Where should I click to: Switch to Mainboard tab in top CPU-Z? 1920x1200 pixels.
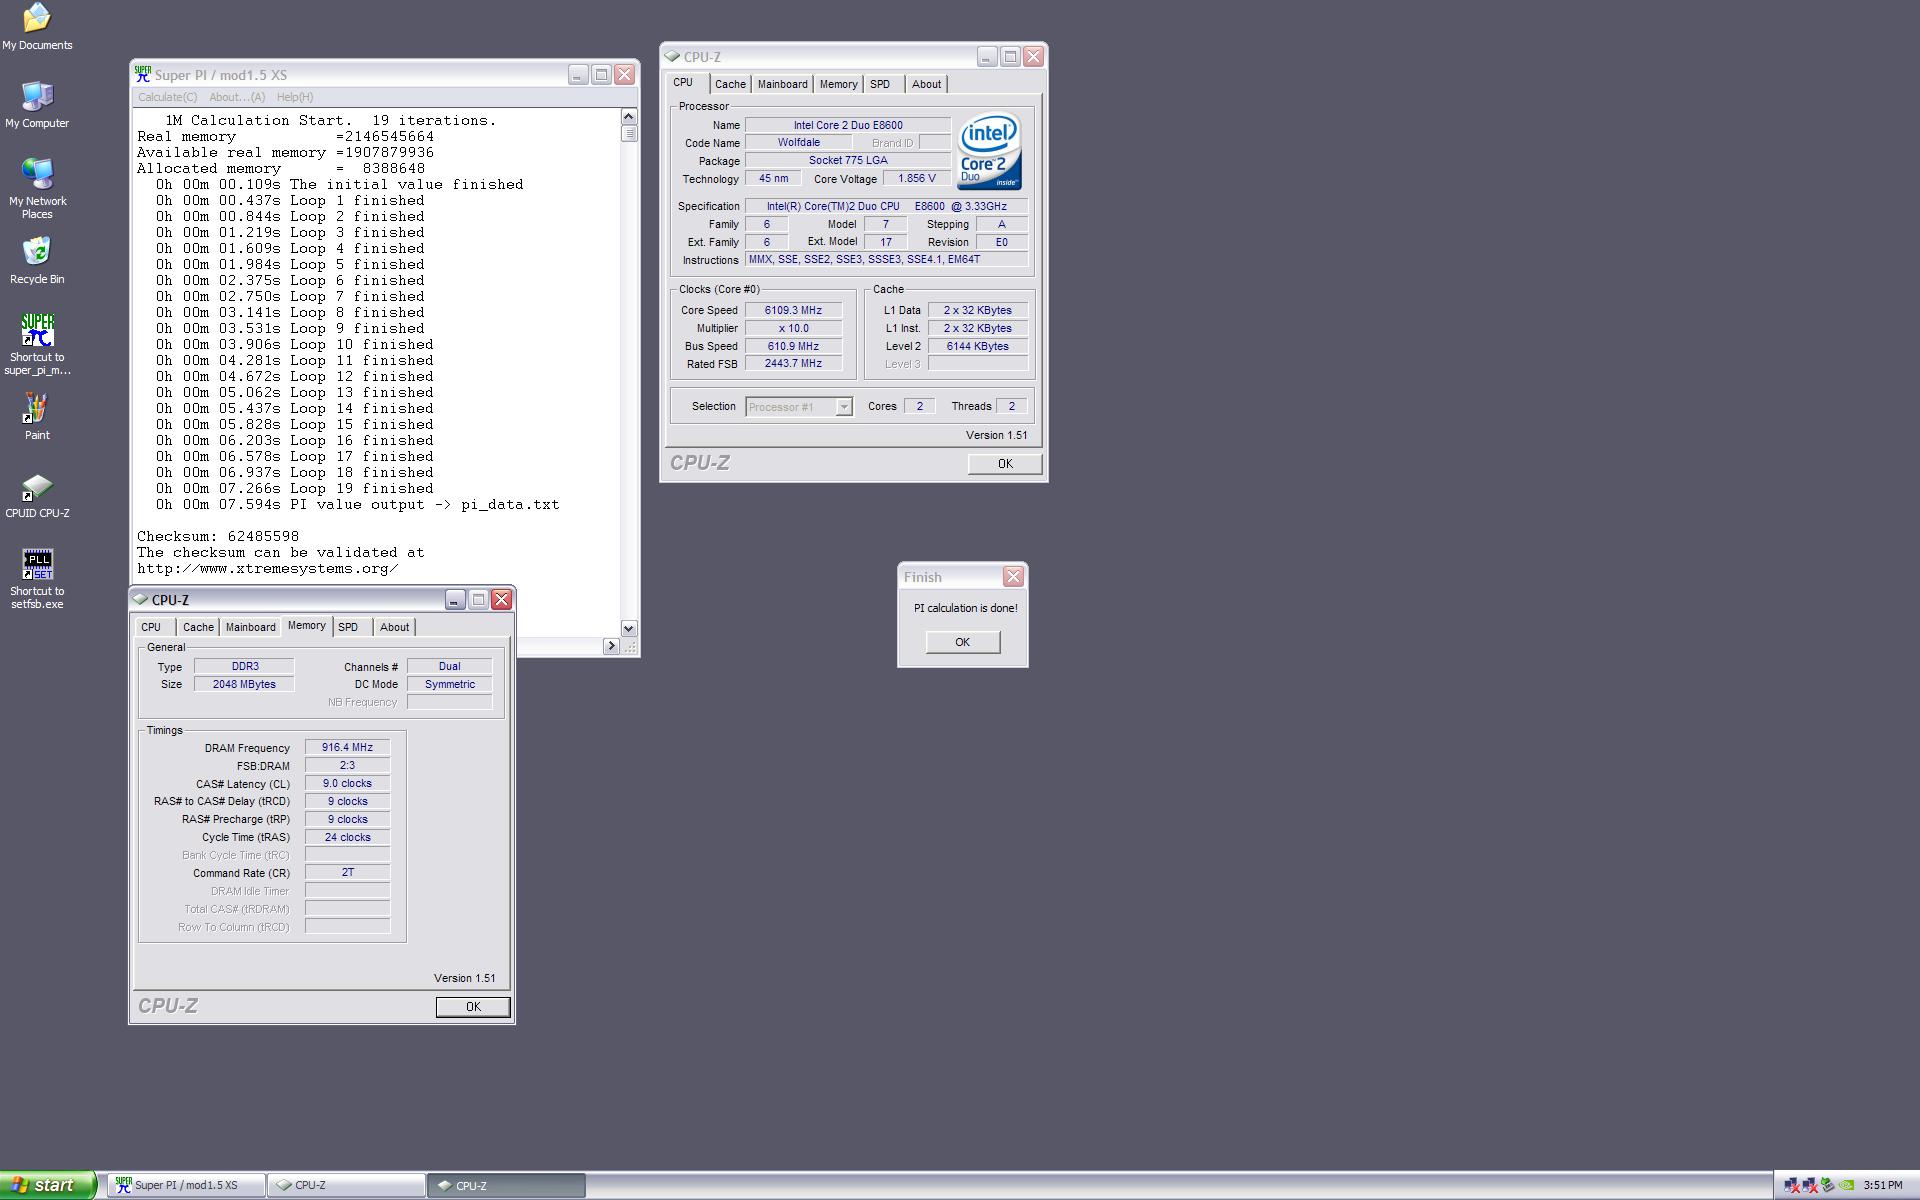click(782, 84)
